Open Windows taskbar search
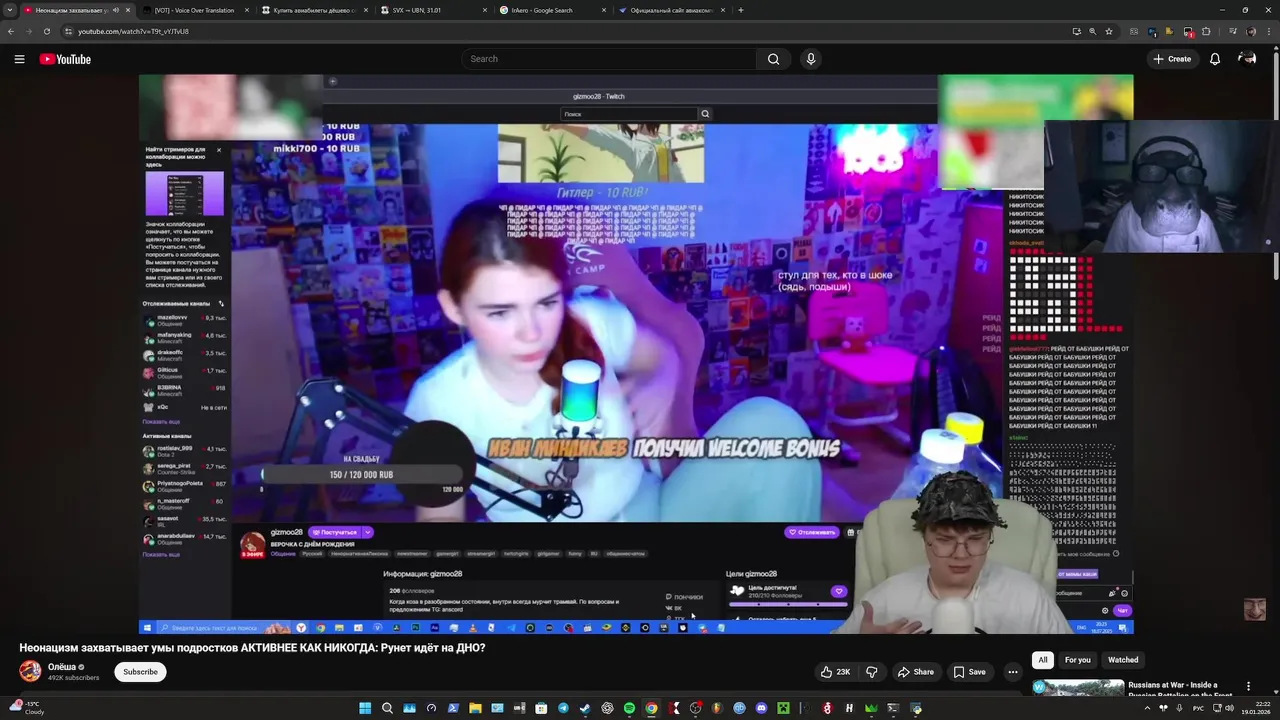This screenshot has width=1280, height=720. click(387, 708)
